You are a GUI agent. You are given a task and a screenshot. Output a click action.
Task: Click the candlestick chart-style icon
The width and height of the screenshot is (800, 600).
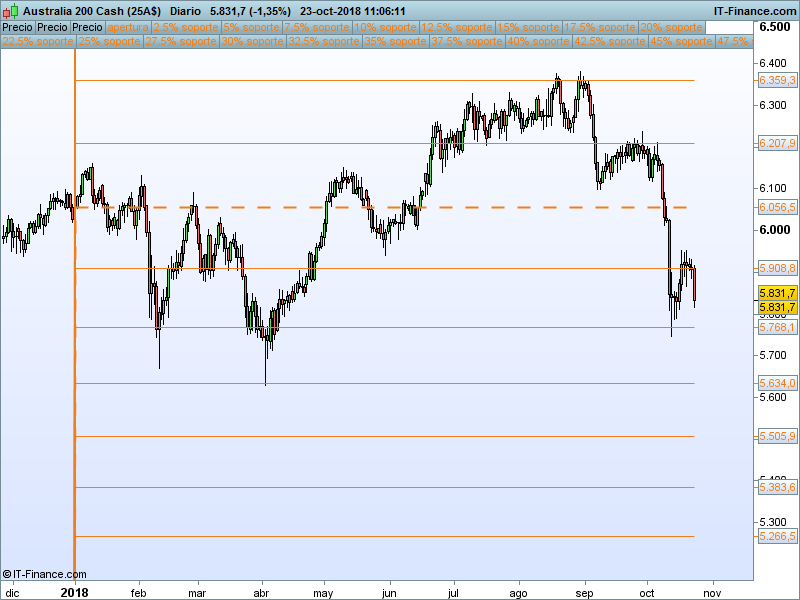pyautogui.click(x=10, y=11)
